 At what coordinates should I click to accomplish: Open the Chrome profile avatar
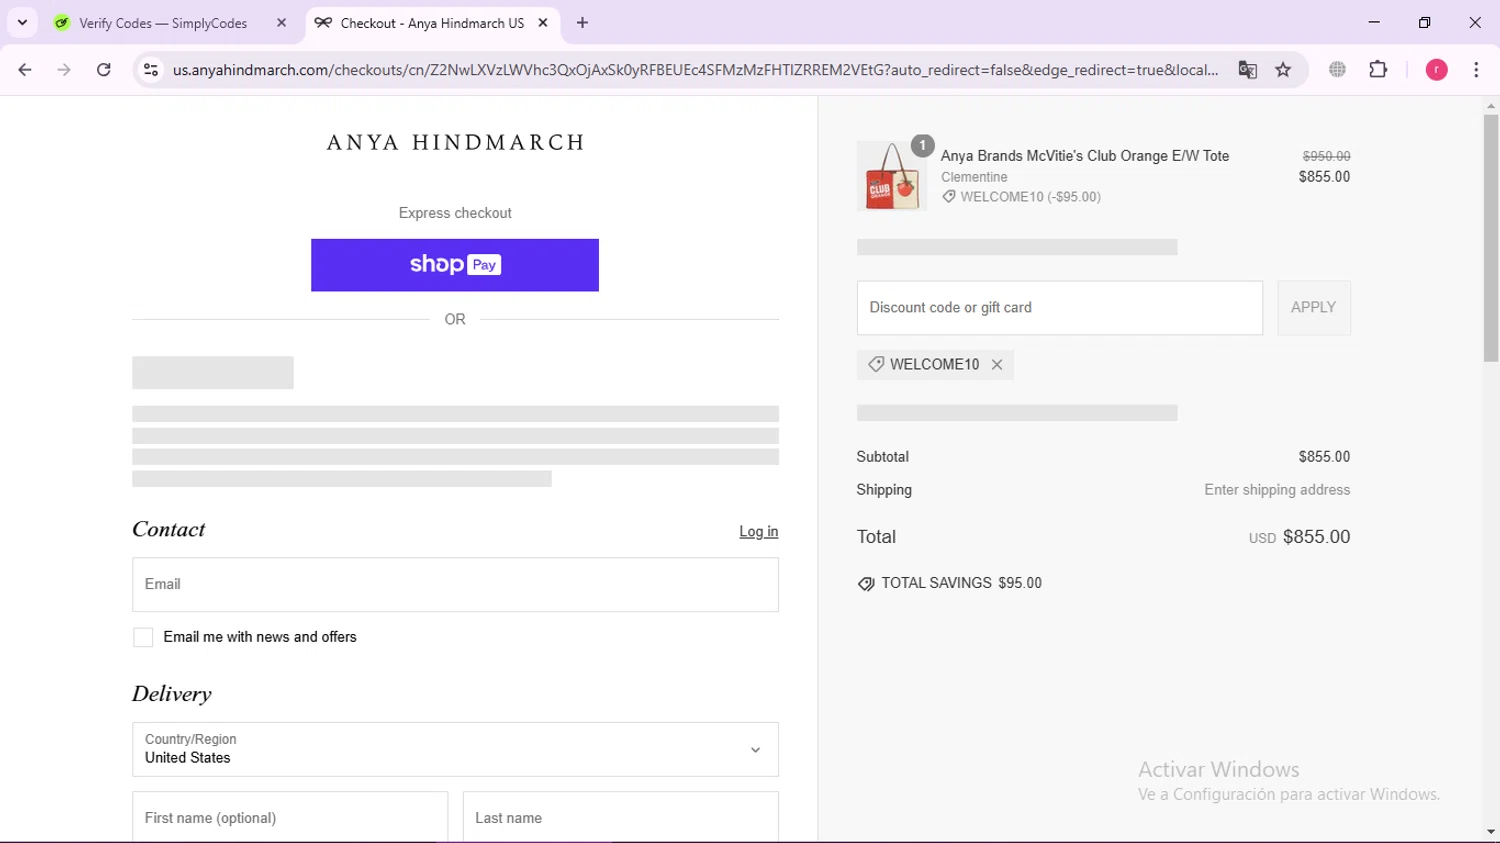click(1436, 70)
